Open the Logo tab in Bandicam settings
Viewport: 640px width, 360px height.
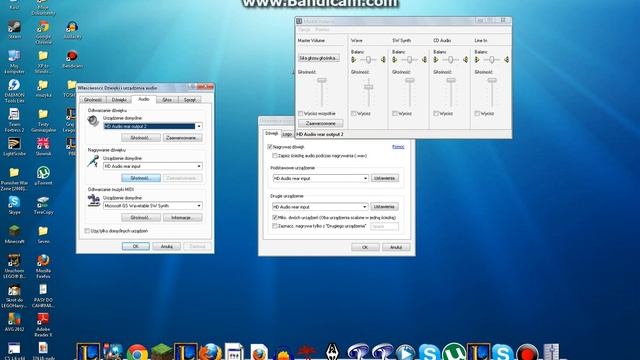click(x=287, y=134)
